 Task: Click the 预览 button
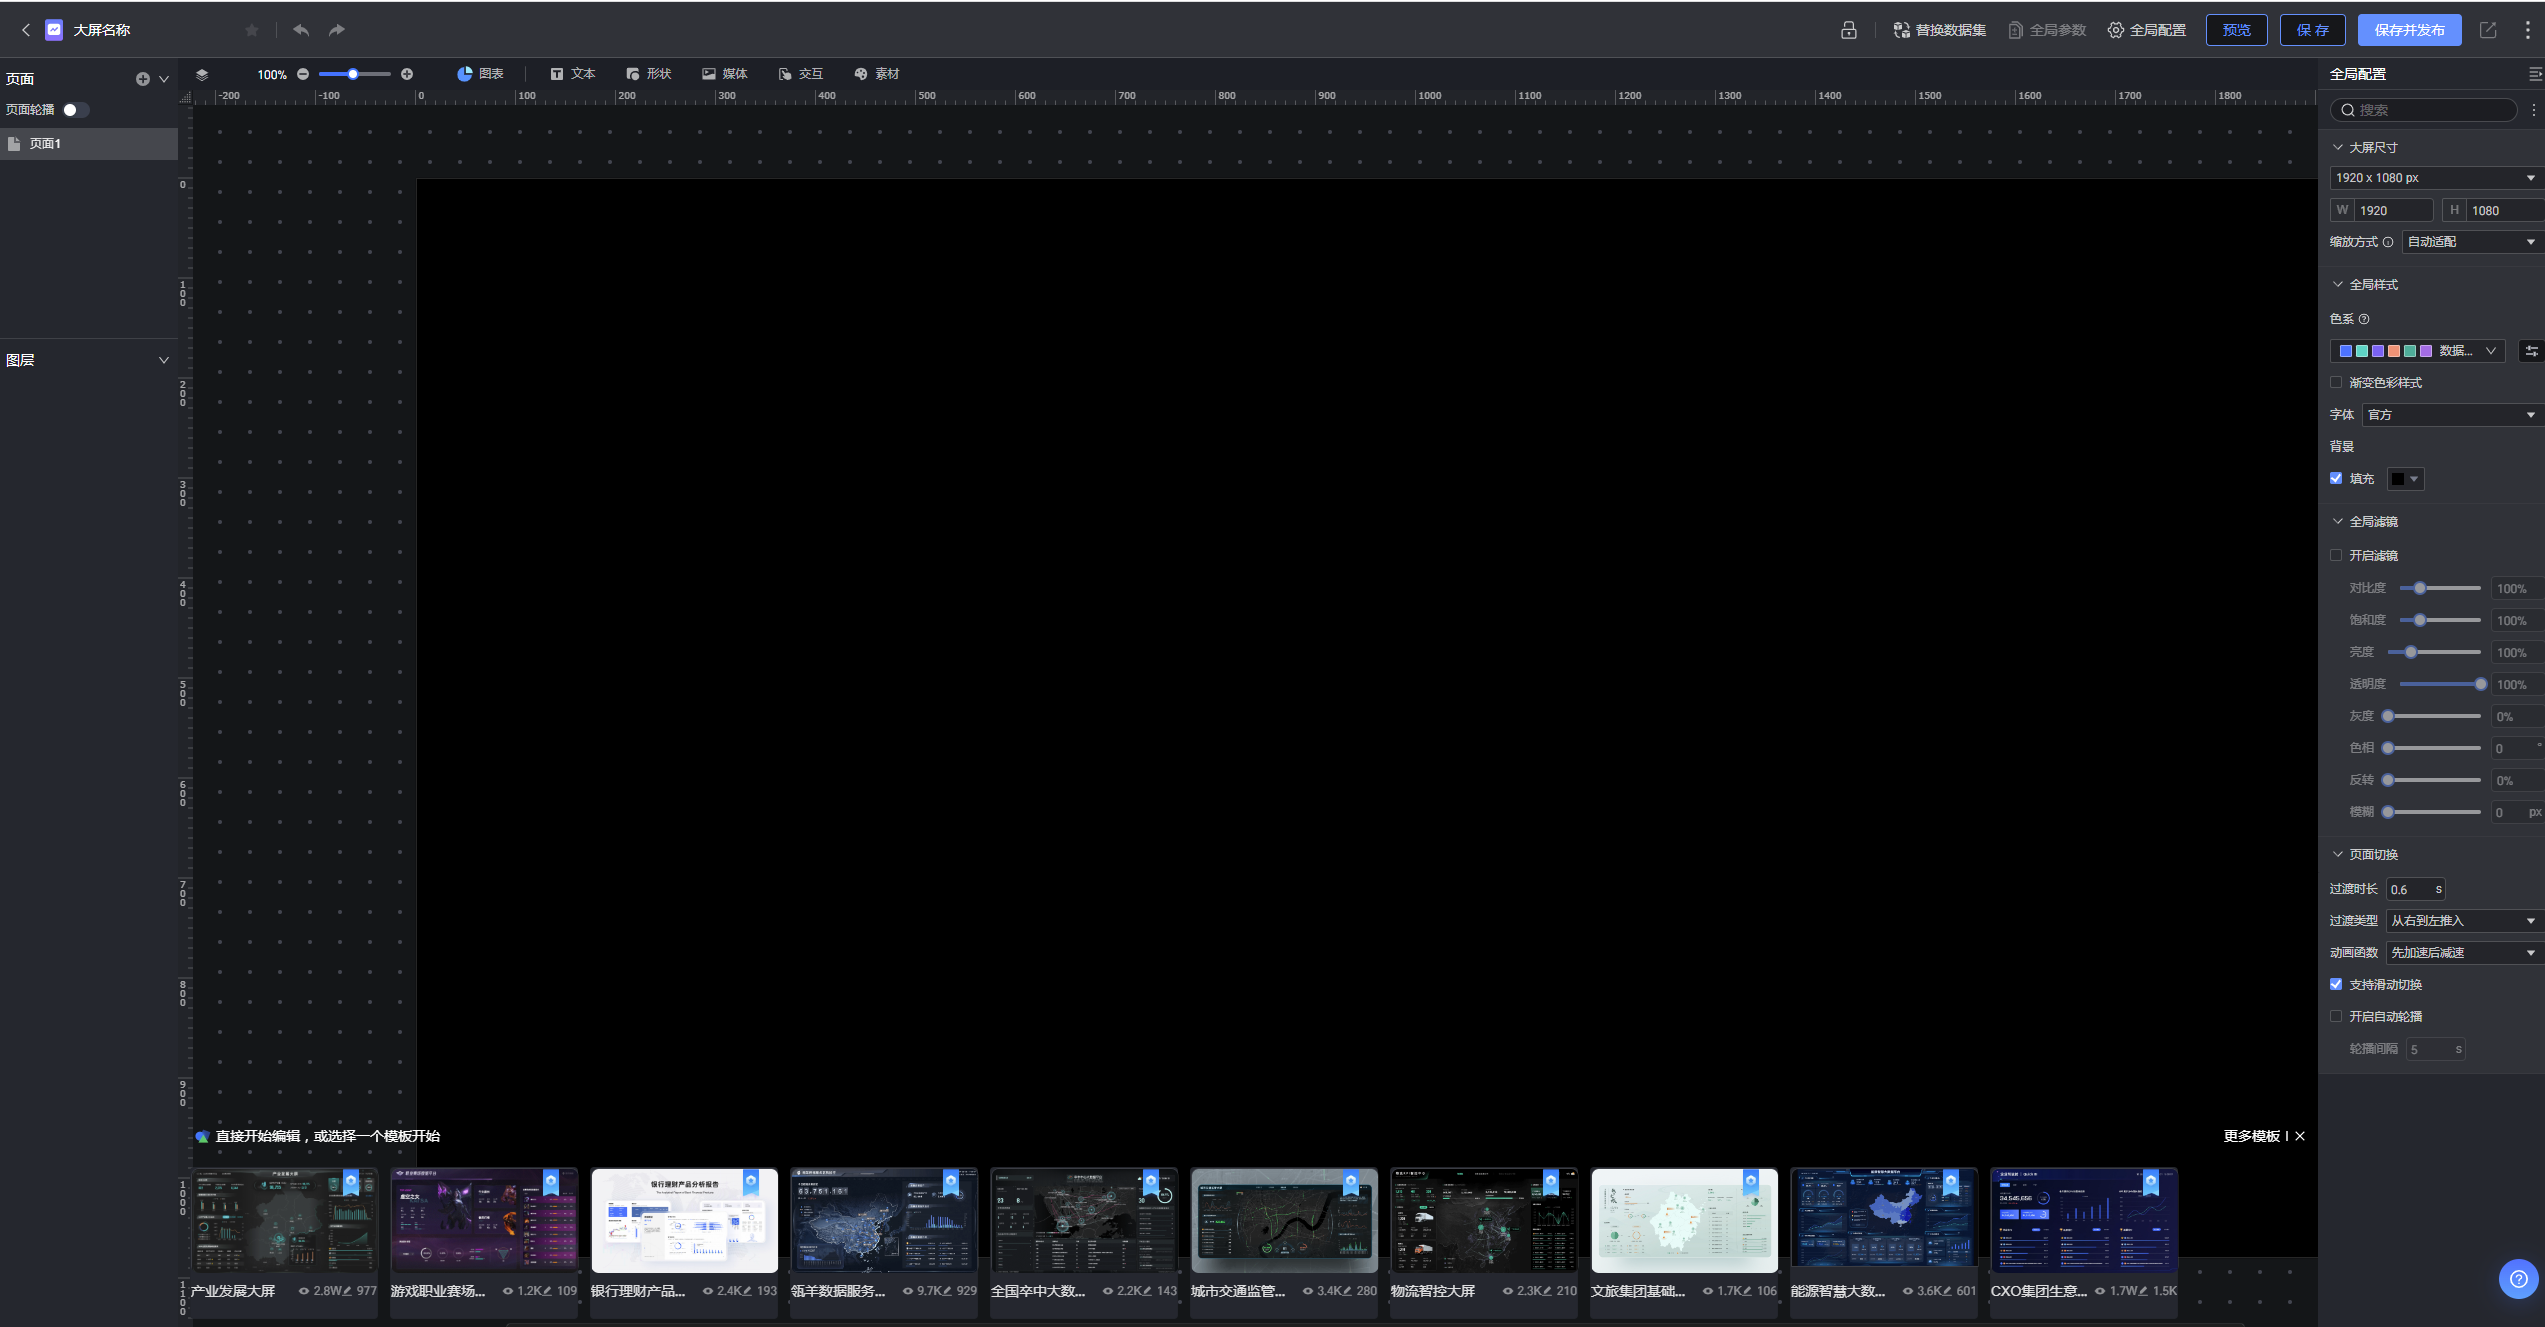coord(2236,30)
